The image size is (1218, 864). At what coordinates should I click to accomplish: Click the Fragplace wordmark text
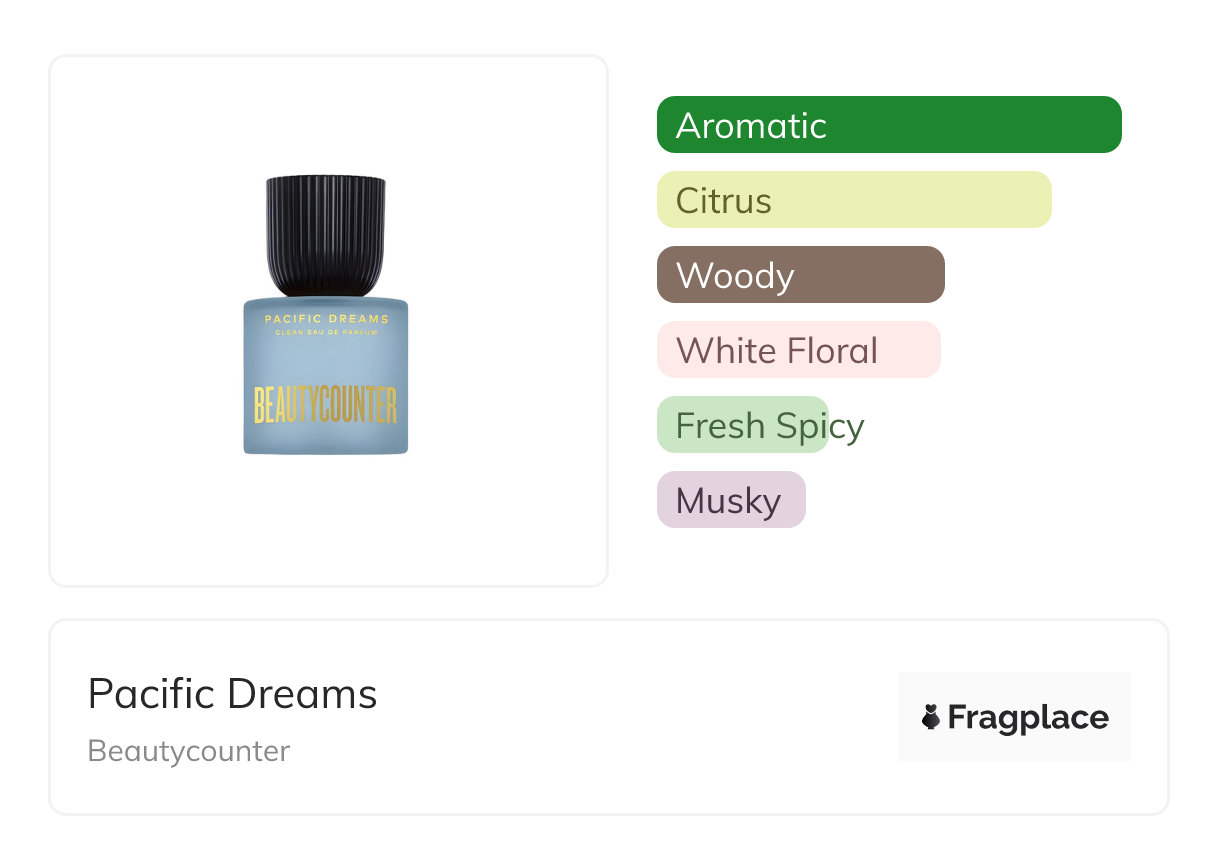coord(1027,717)
